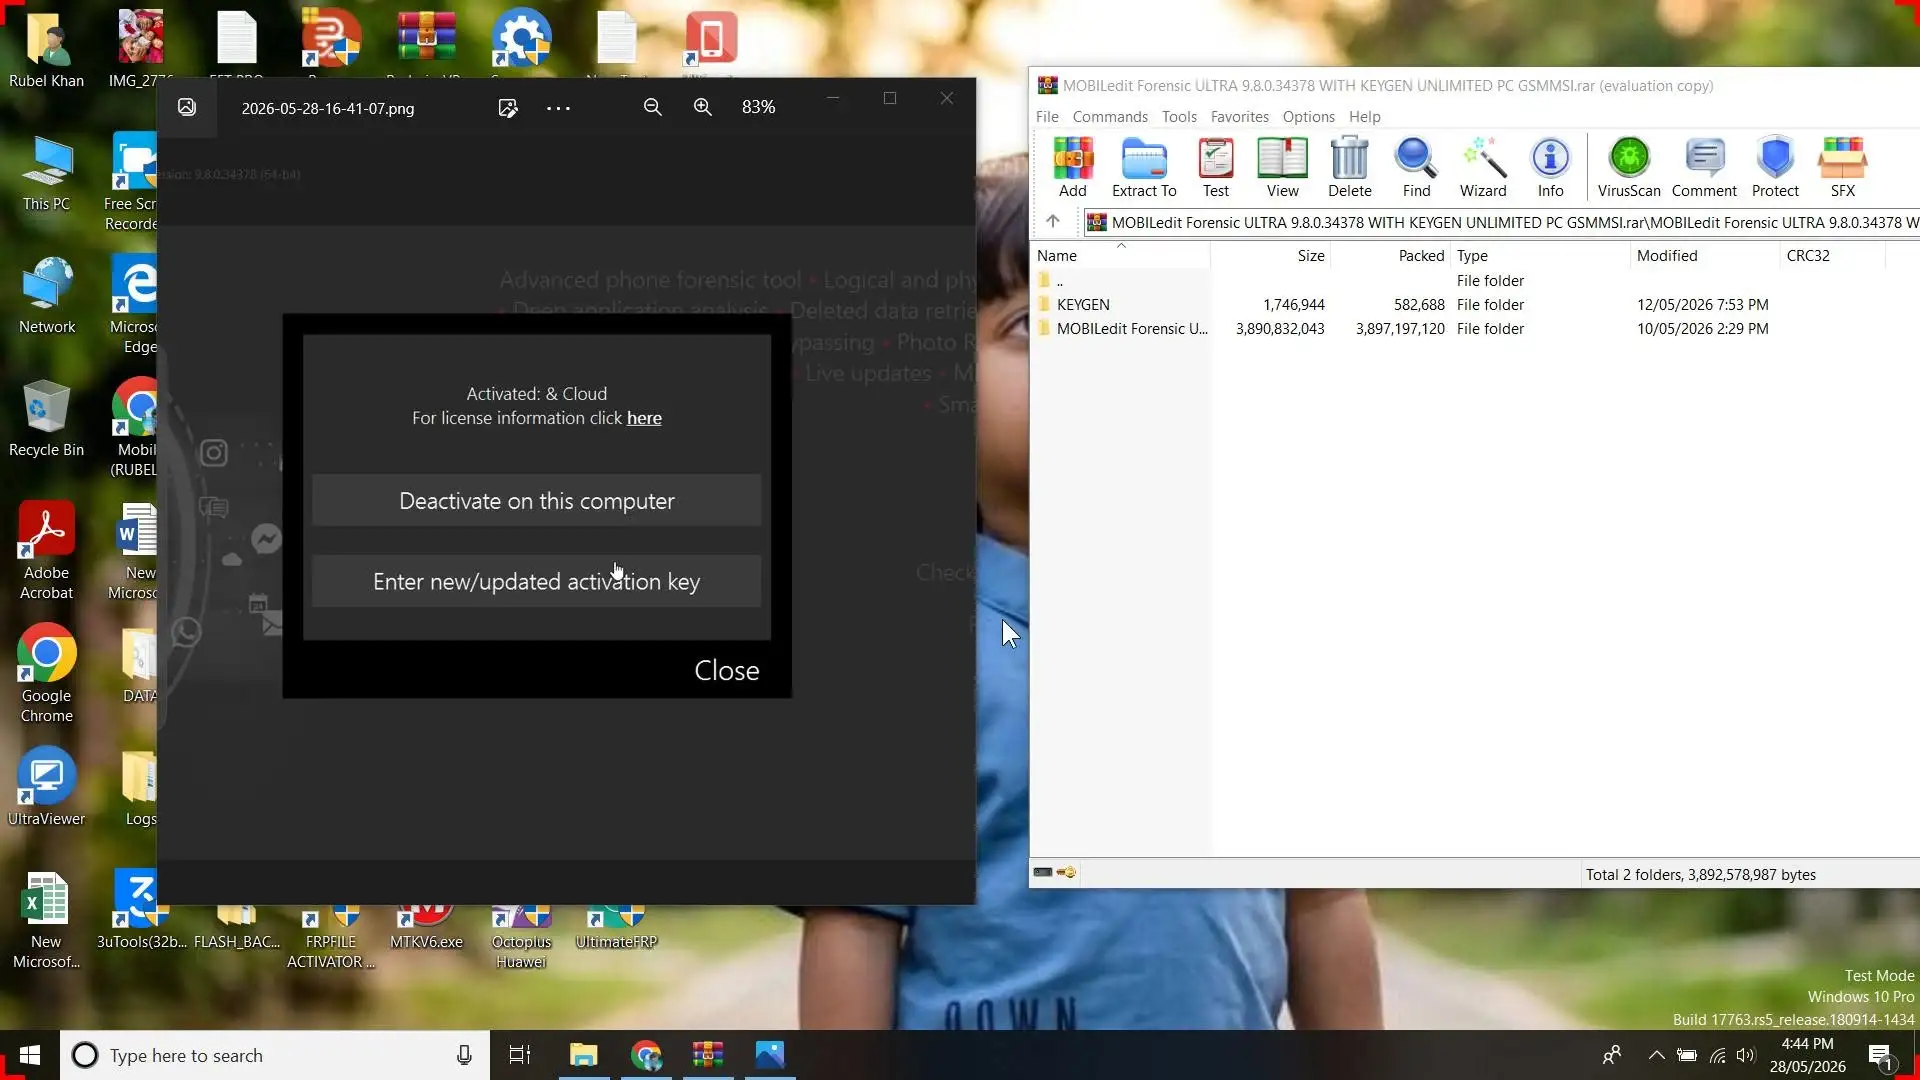Show archive Info in WinRAR
Screen dimensions: 1920x1080
1551,167
